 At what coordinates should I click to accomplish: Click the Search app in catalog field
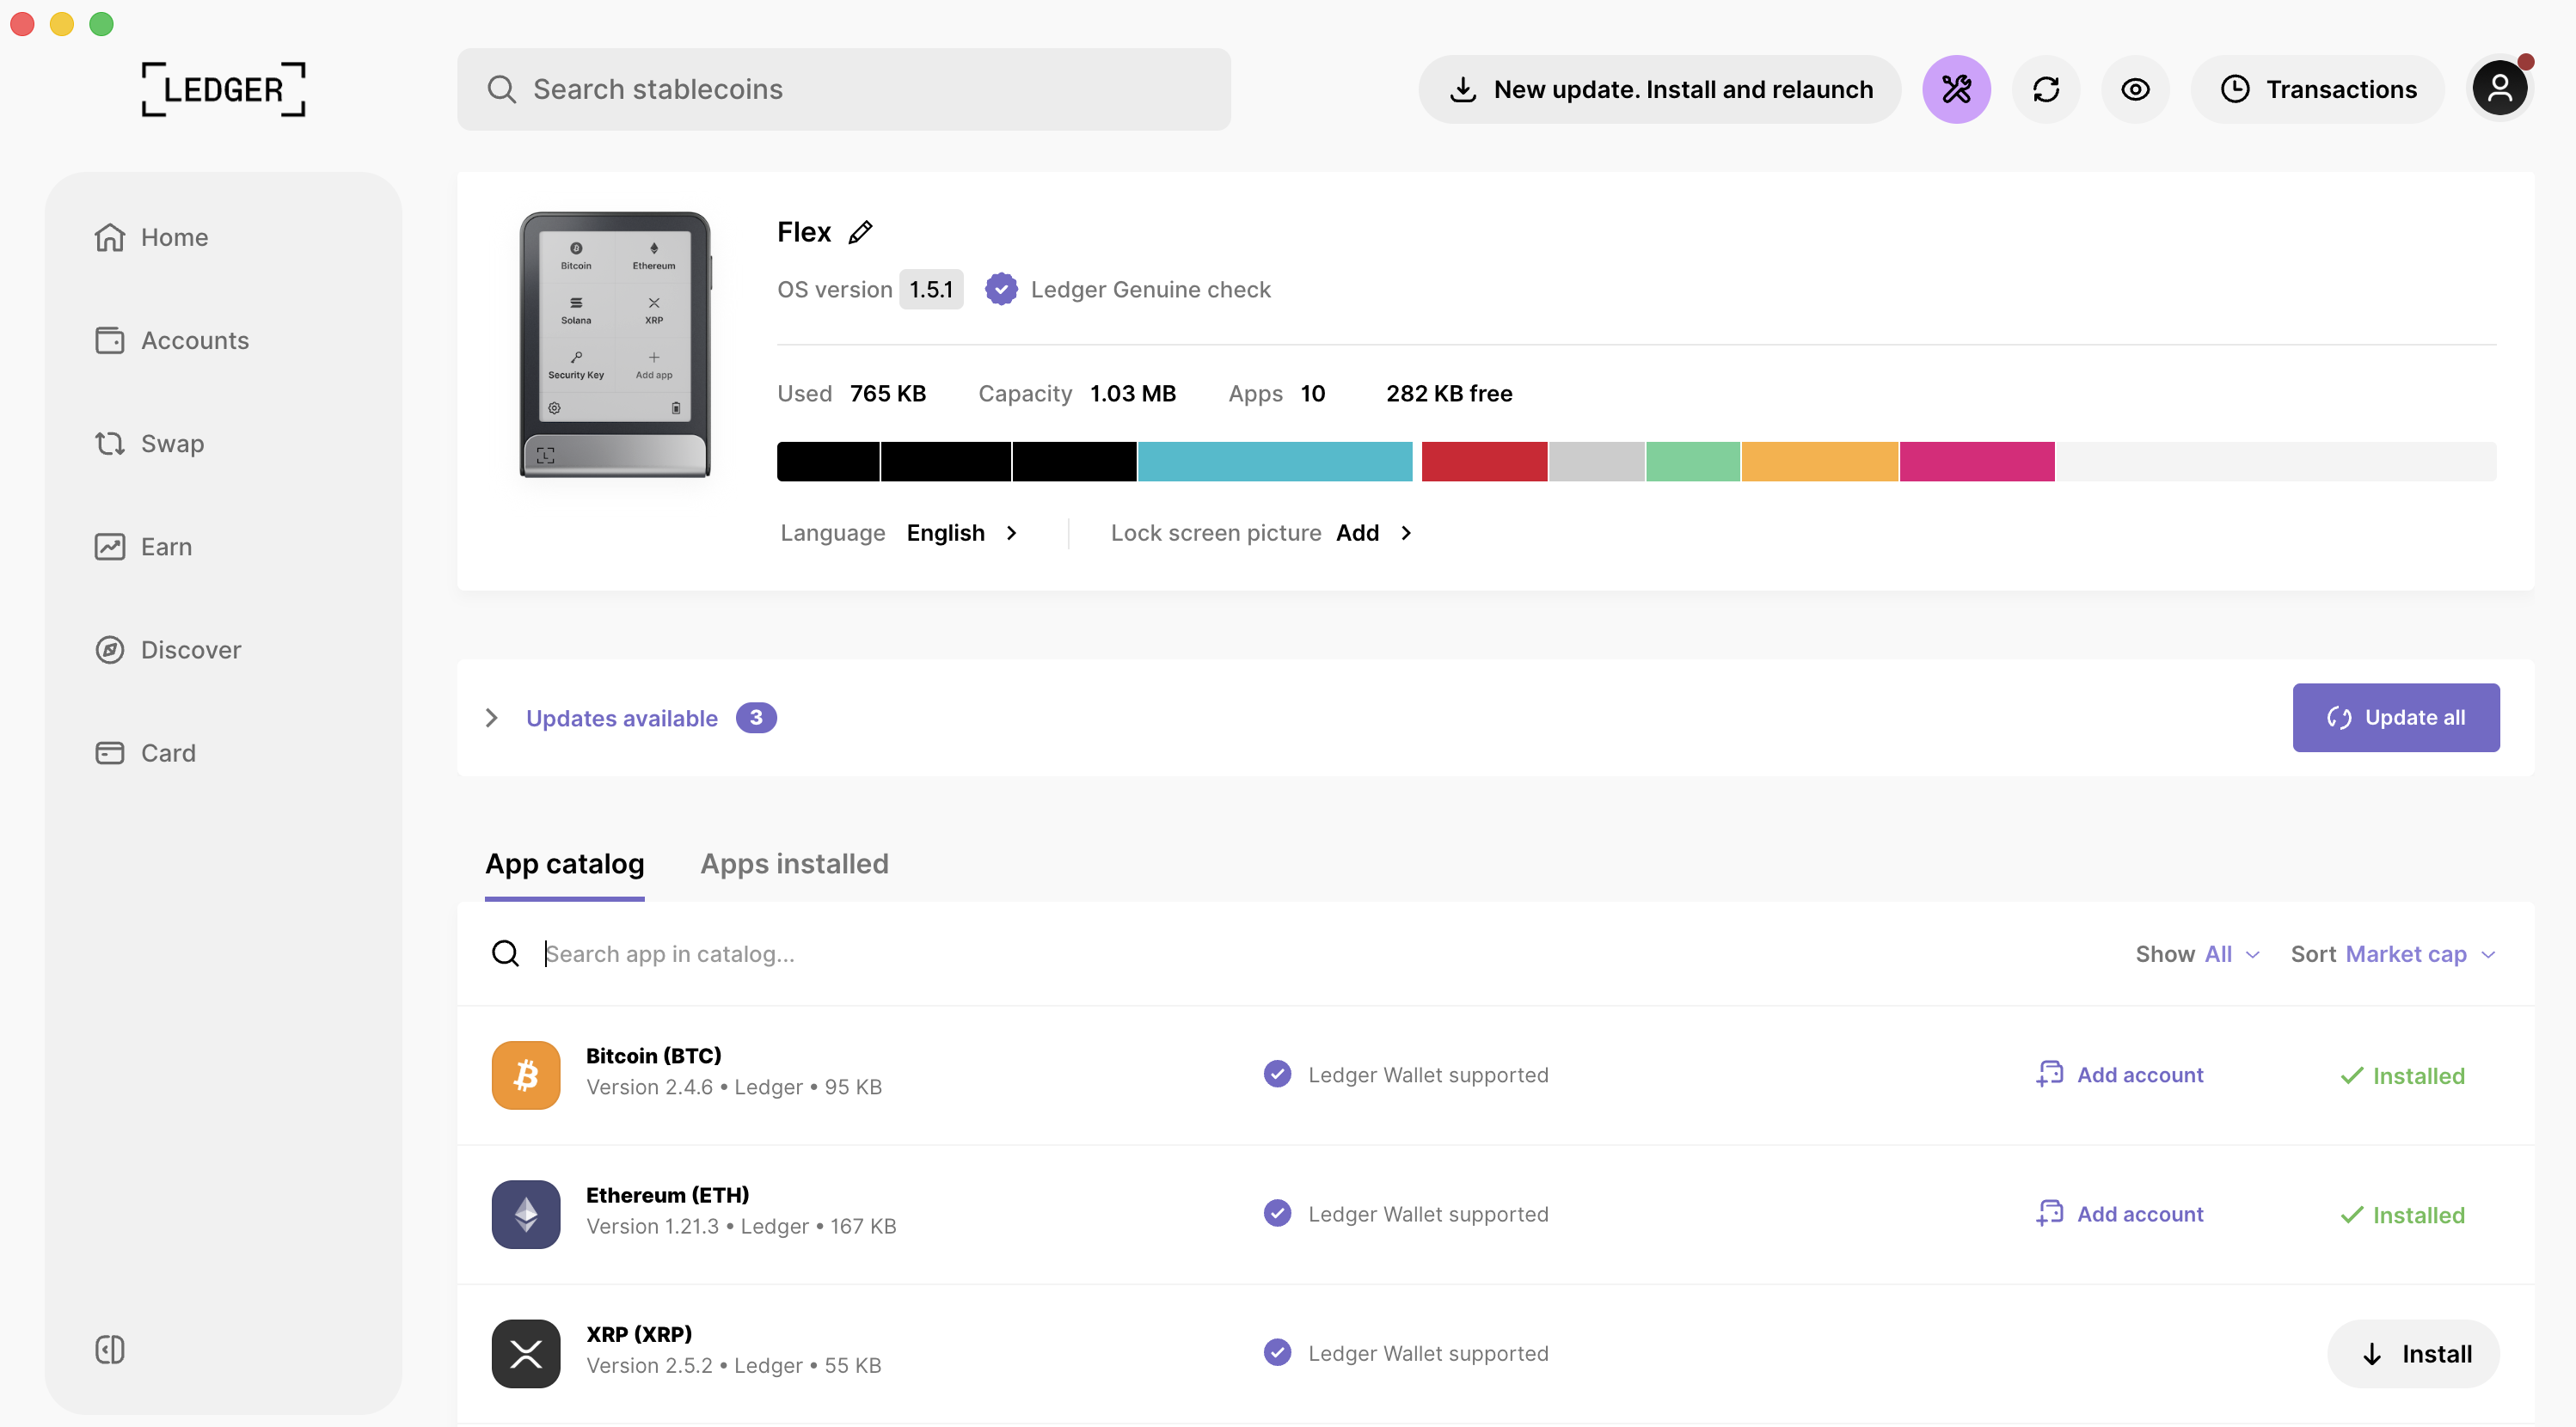click(x=1300, y=953)
